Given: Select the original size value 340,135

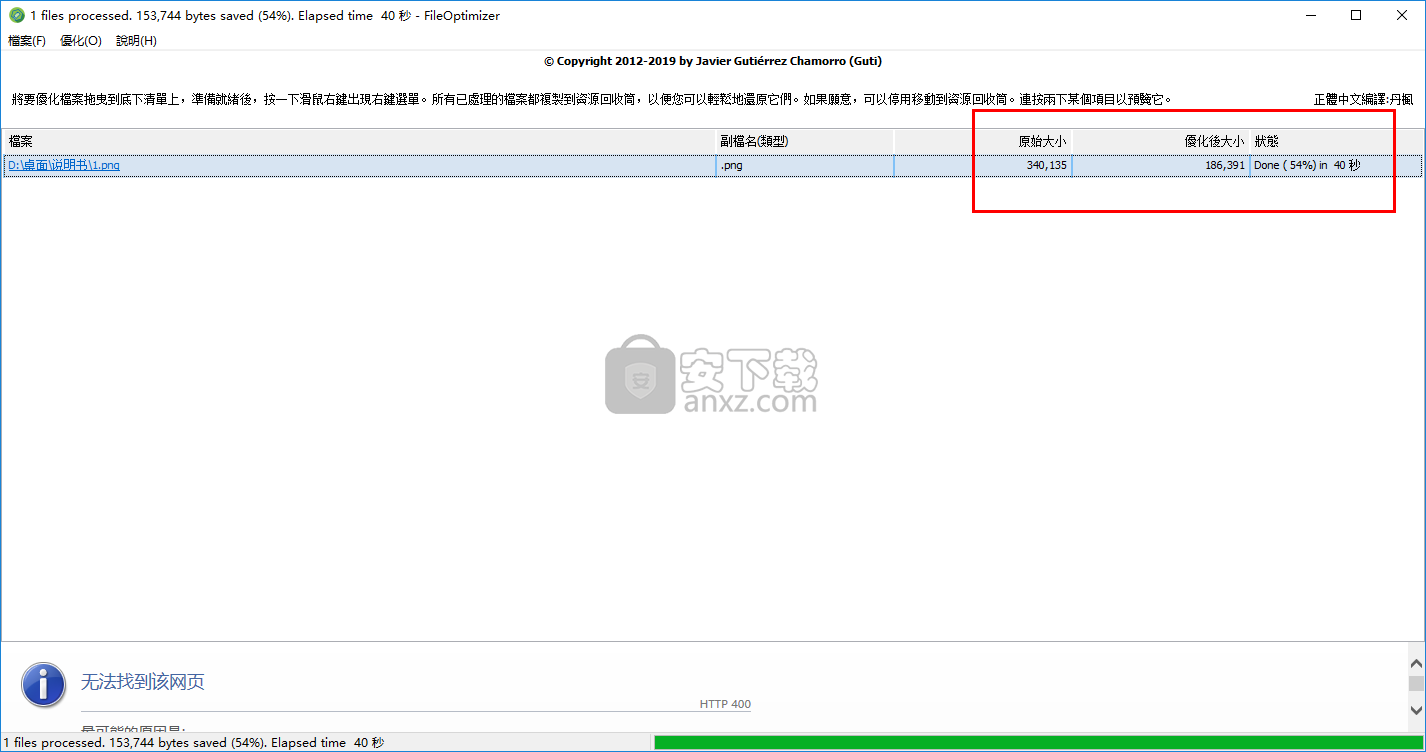Looking at the screenshot, I should [1047, 165].
